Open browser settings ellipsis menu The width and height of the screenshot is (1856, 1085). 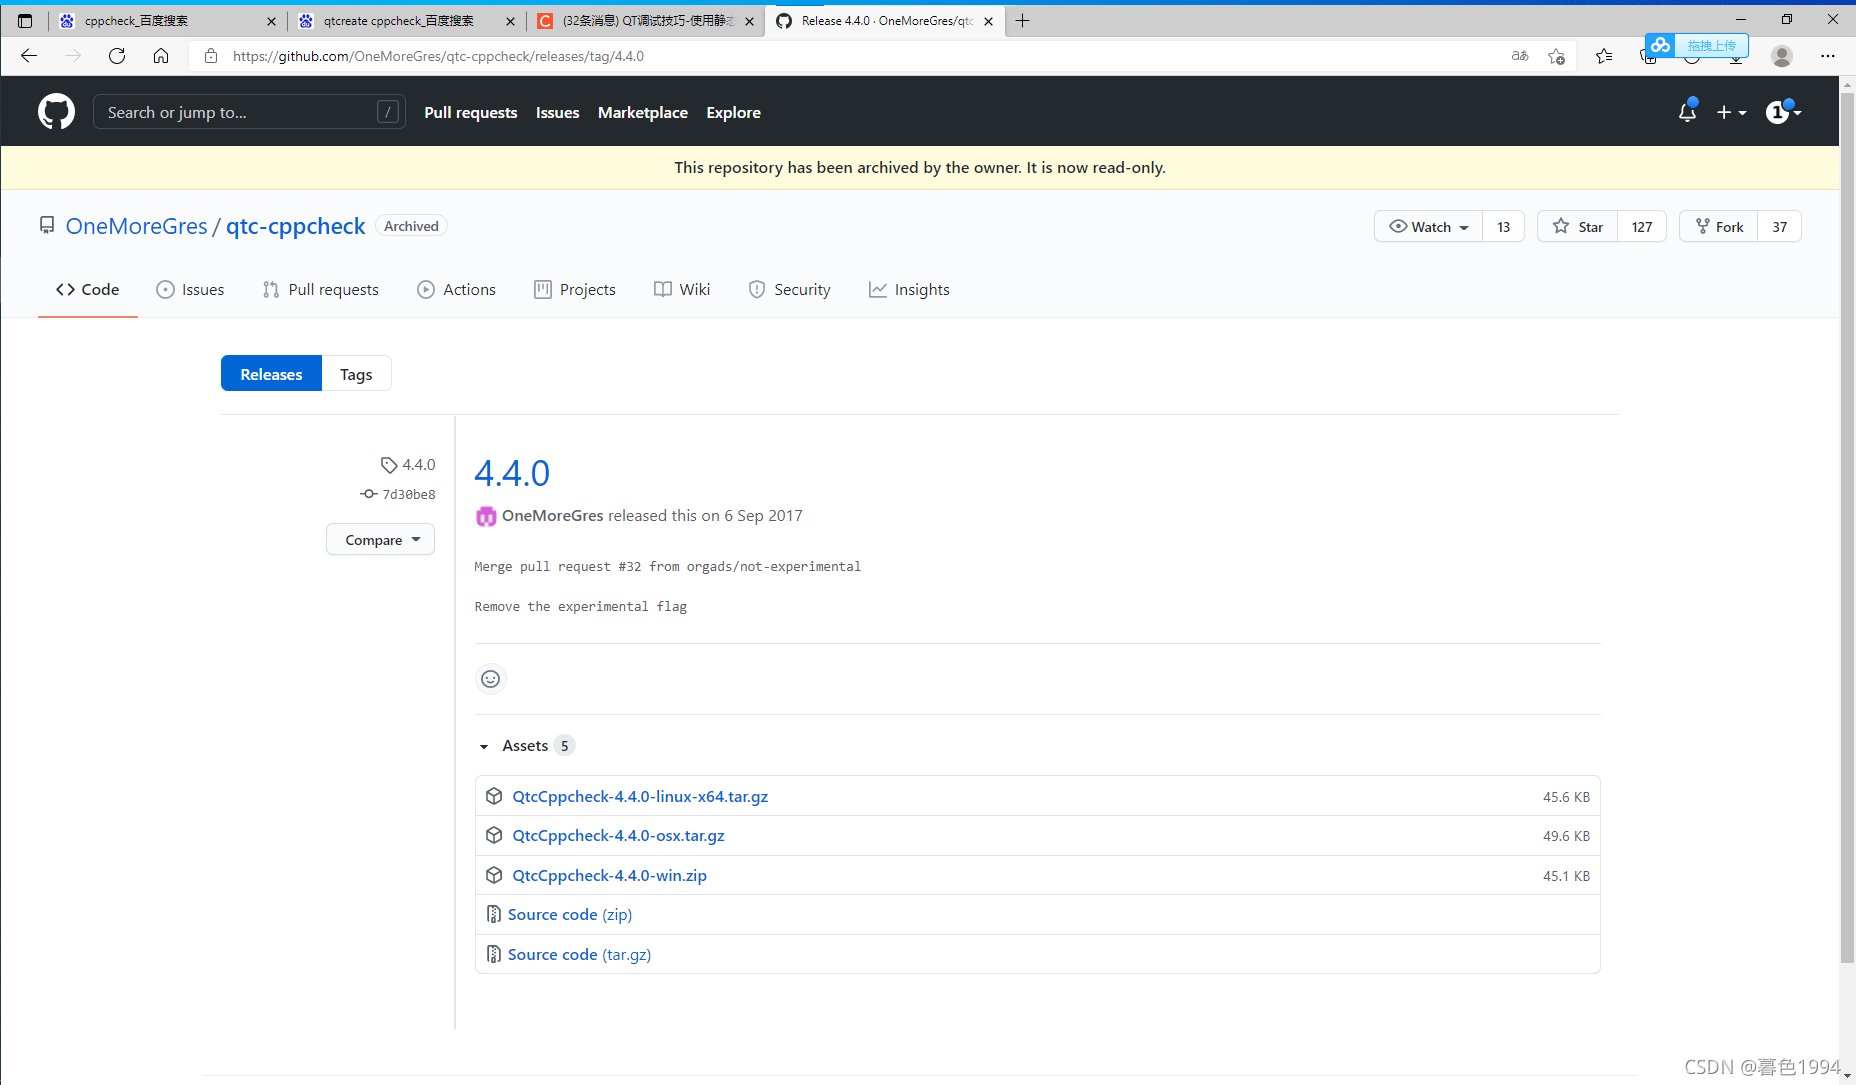(x=1828, y=56)
